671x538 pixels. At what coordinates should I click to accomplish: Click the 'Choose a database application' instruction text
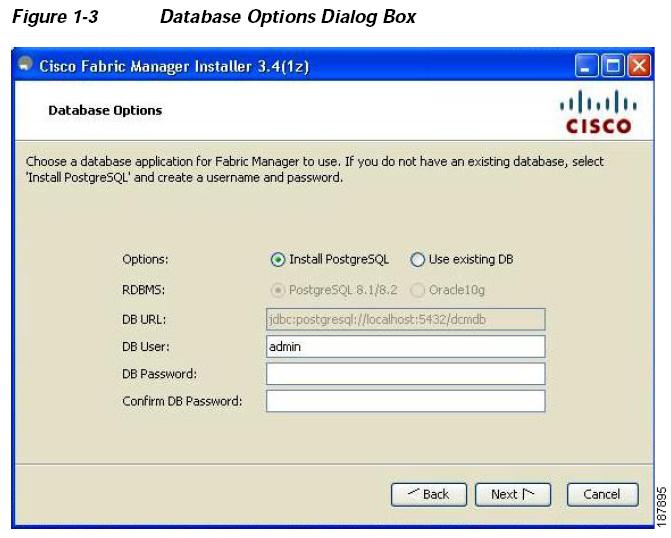point(315,169)
